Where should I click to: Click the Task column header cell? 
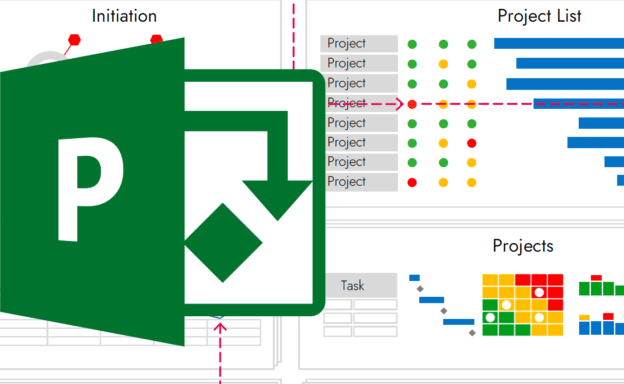361,285
